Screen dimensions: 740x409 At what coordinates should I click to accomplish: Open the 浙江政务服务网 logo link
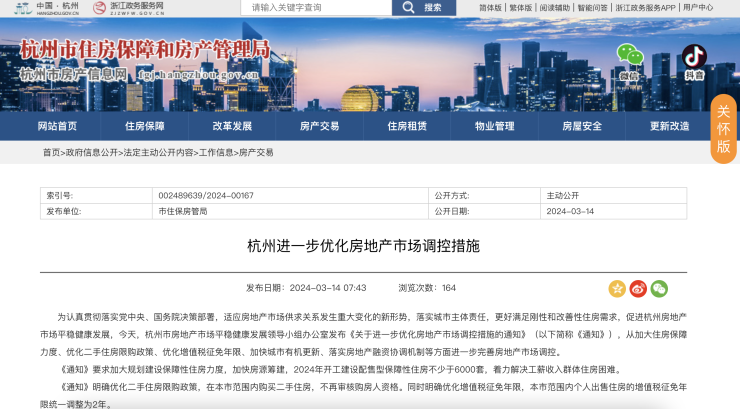tap(128, 8)
